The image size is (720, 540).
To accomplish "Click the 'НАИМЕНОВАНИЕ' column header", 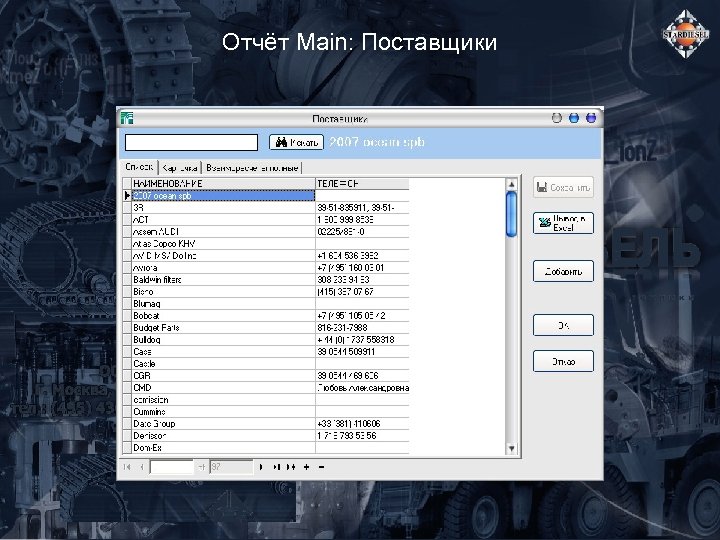I will pos(223,184).
